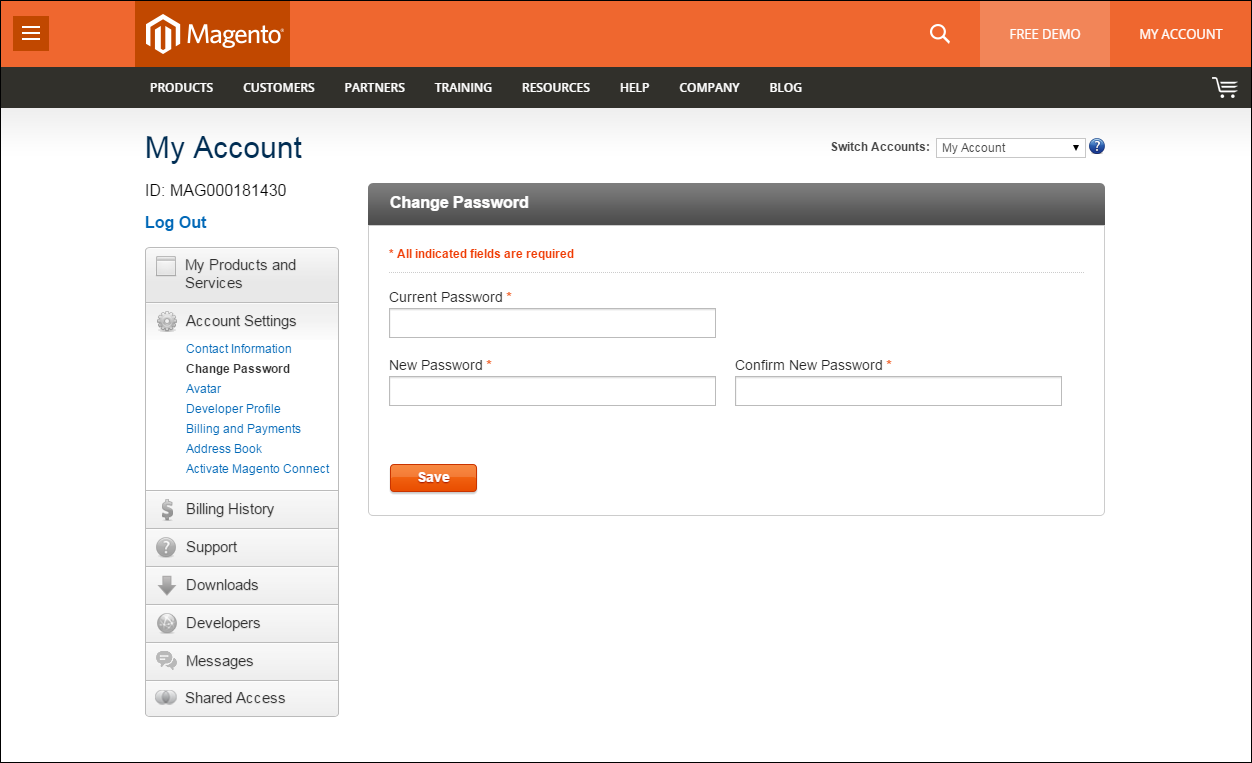Click the ID: MAG000181430 text
Viewport: 1252px width, 763px height.
tap(216, 190)
